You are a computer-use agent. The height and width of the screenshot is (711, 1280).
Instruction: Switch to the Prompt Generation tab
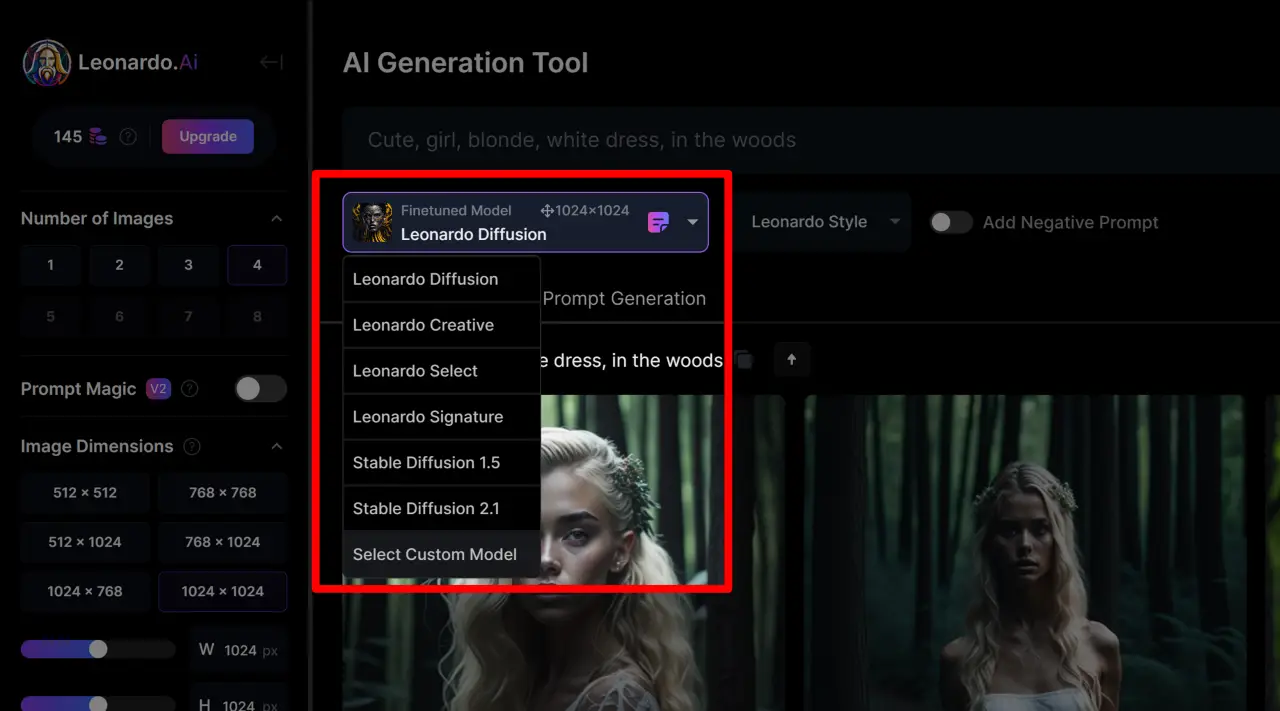624,298
